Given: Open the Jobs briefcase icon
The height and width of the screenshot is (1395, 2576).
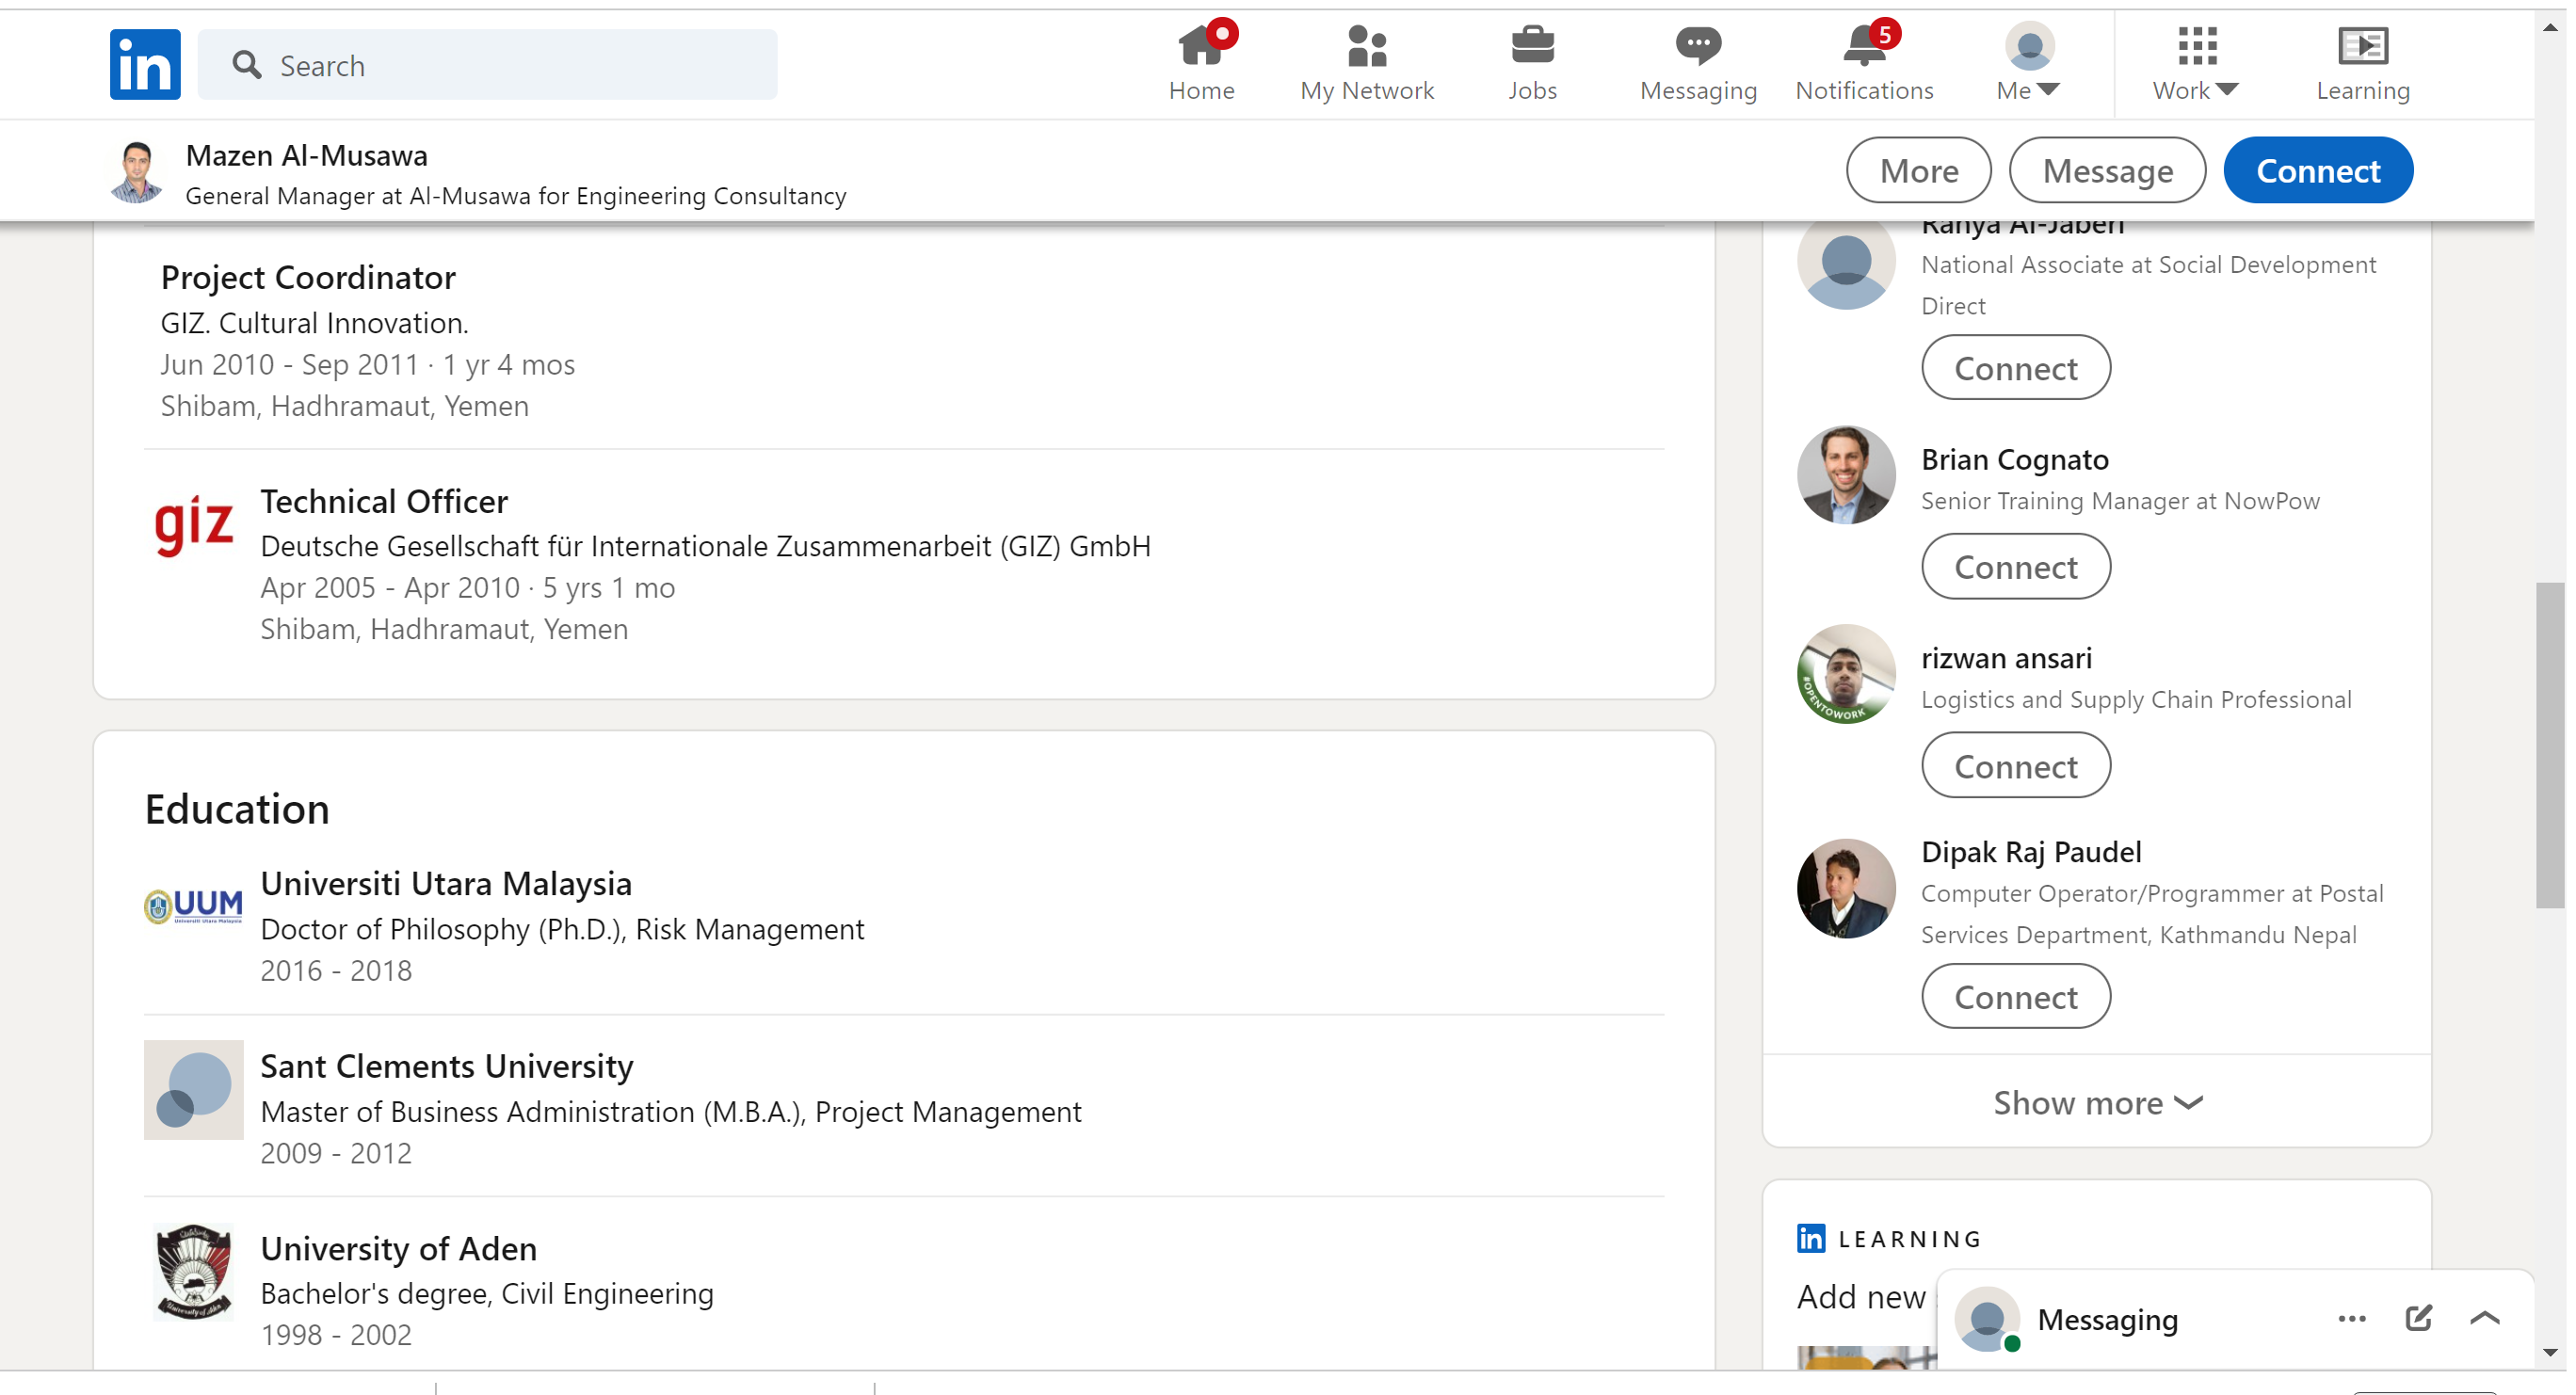Looking at the screenshot, I should 1532,46.
